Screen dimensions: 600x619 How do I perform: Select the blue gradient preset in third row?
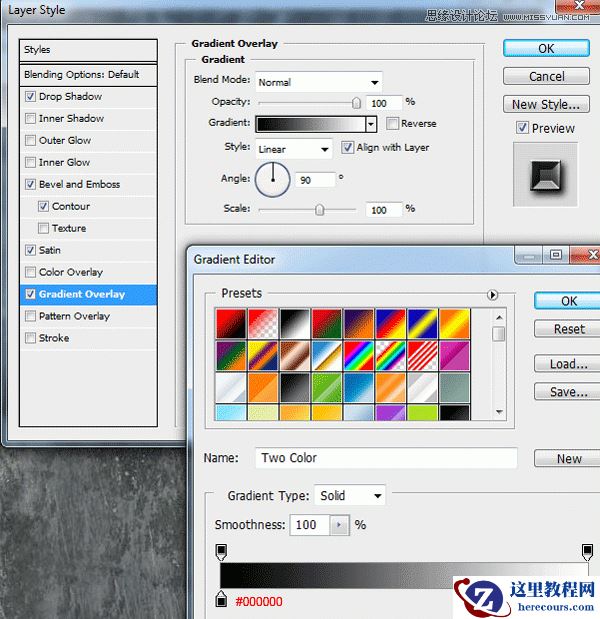point(358,387)
